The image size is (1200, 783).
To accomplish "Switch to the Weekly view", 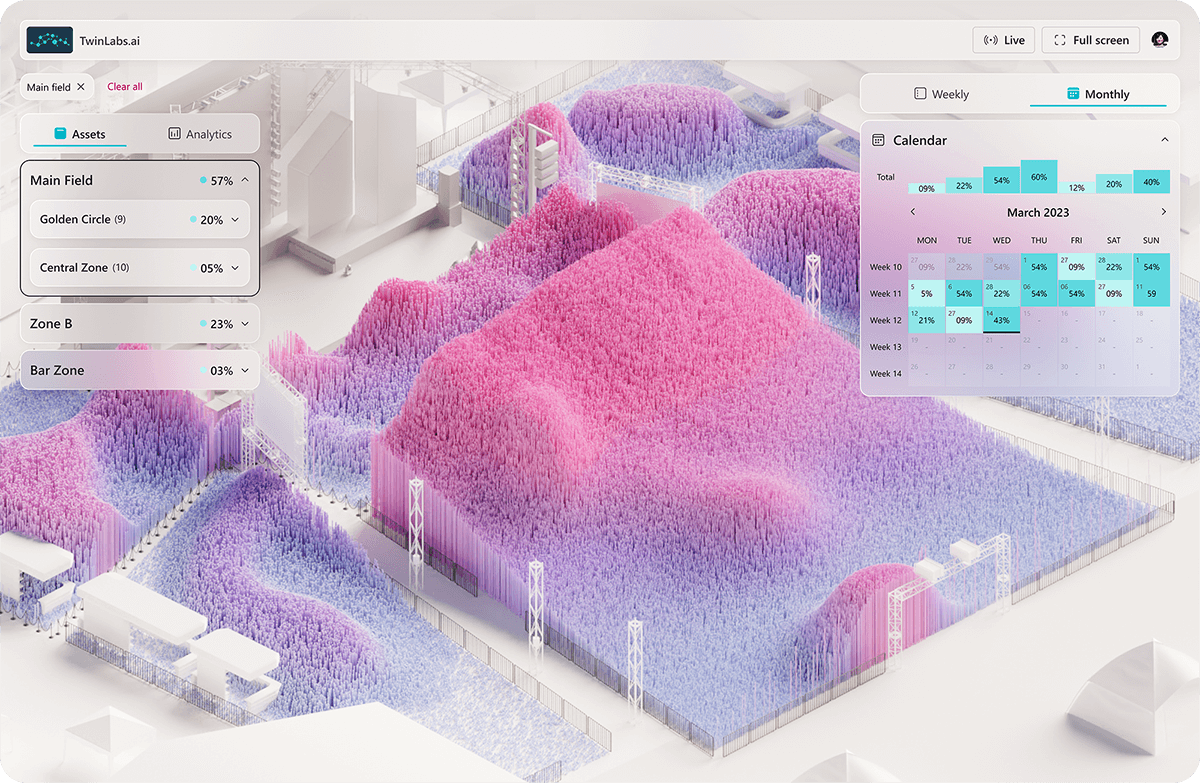I will [942, 93].
